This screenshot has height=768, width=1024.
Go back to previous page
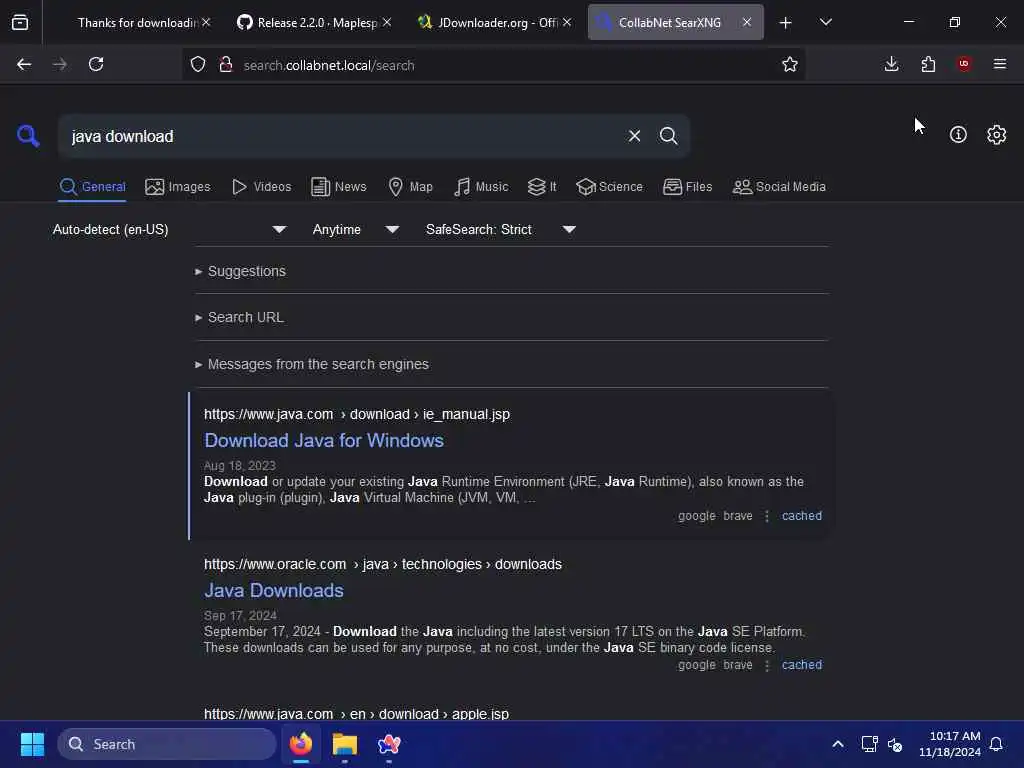coord(24,64)
